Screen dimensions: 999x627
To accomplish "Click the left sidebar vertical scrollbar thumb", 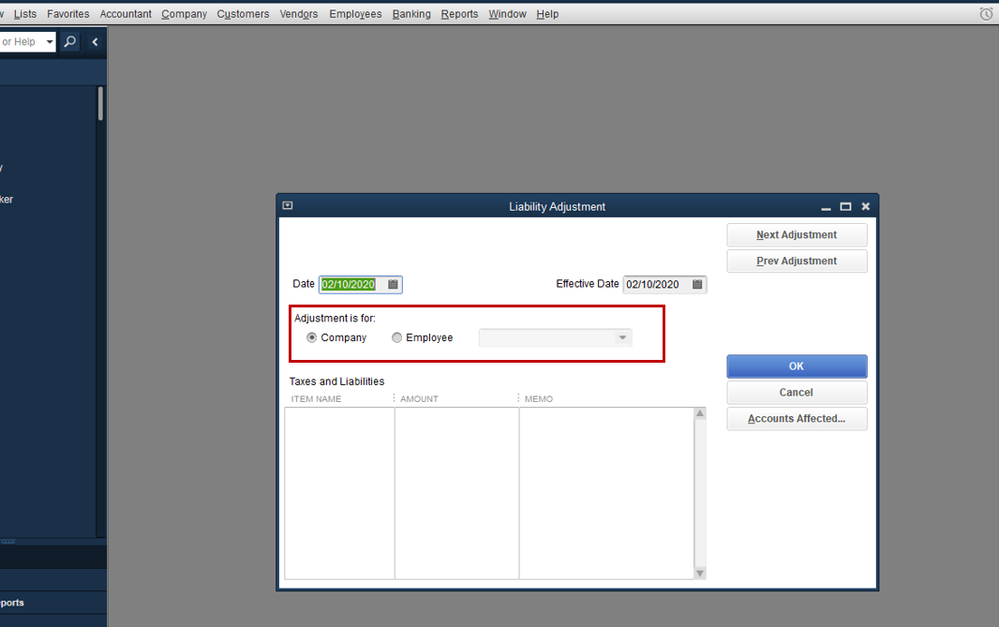I will 100,104.
